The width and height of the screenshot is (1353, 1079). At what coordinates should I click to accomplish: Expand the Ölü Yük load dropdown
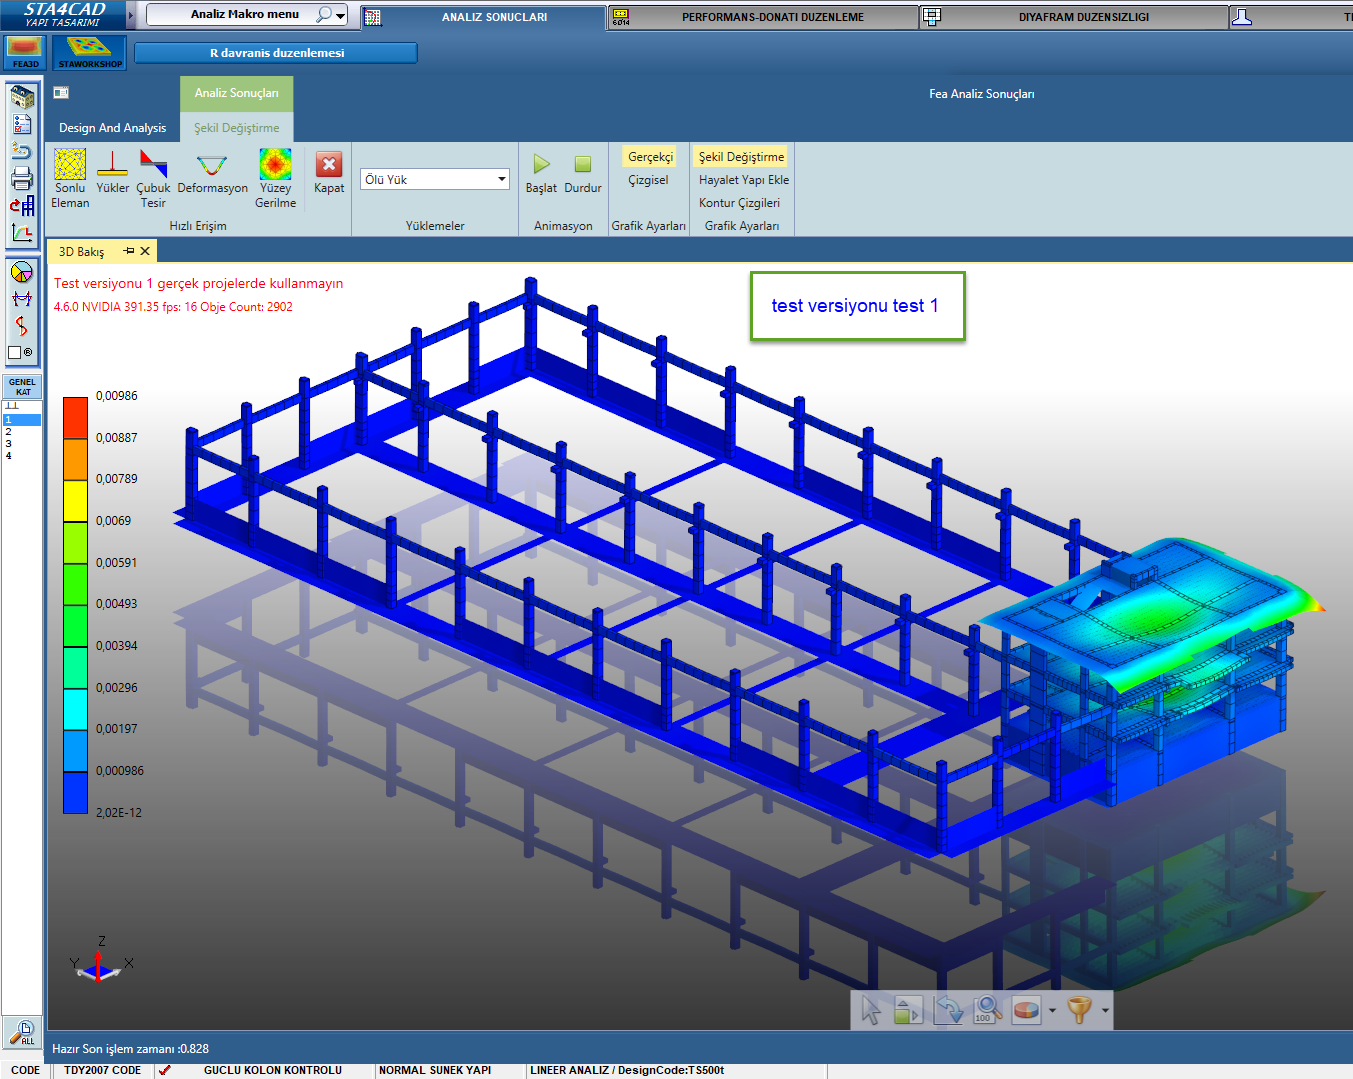tap(501, 180)
